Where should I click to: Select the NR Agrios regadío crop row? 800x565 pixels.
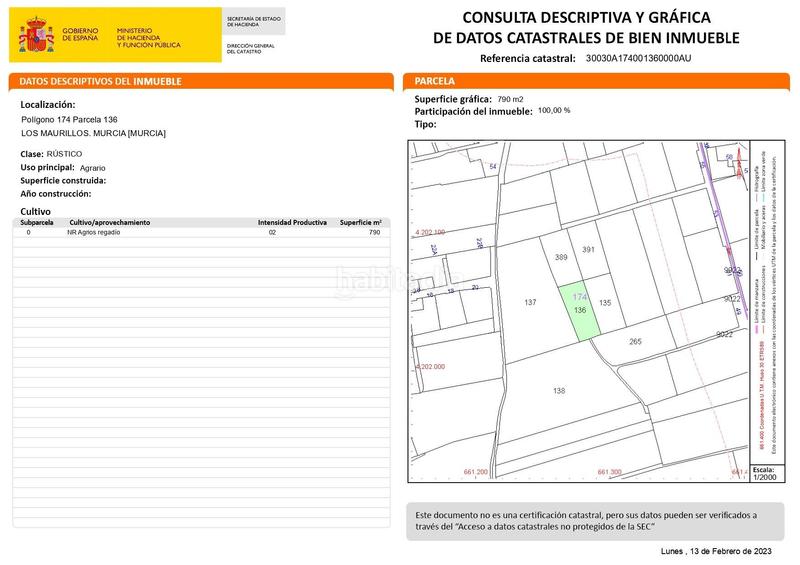coord(200,232)
